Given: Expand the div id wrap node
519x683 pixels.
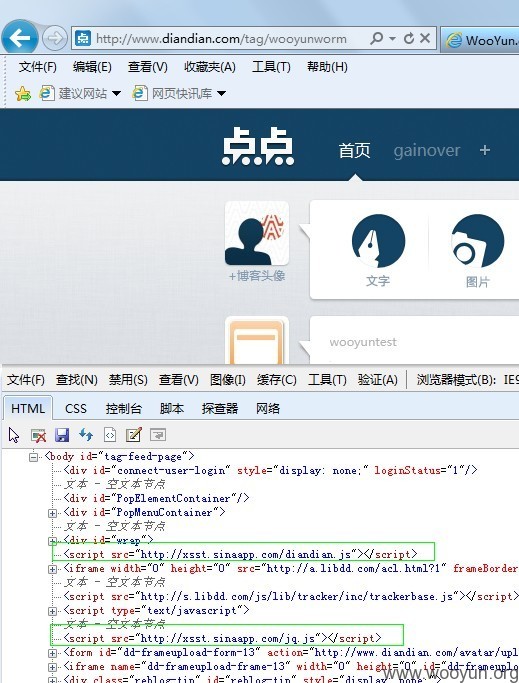Looking at the screenshot, I should pyautogui.click(x=52, y=541).
